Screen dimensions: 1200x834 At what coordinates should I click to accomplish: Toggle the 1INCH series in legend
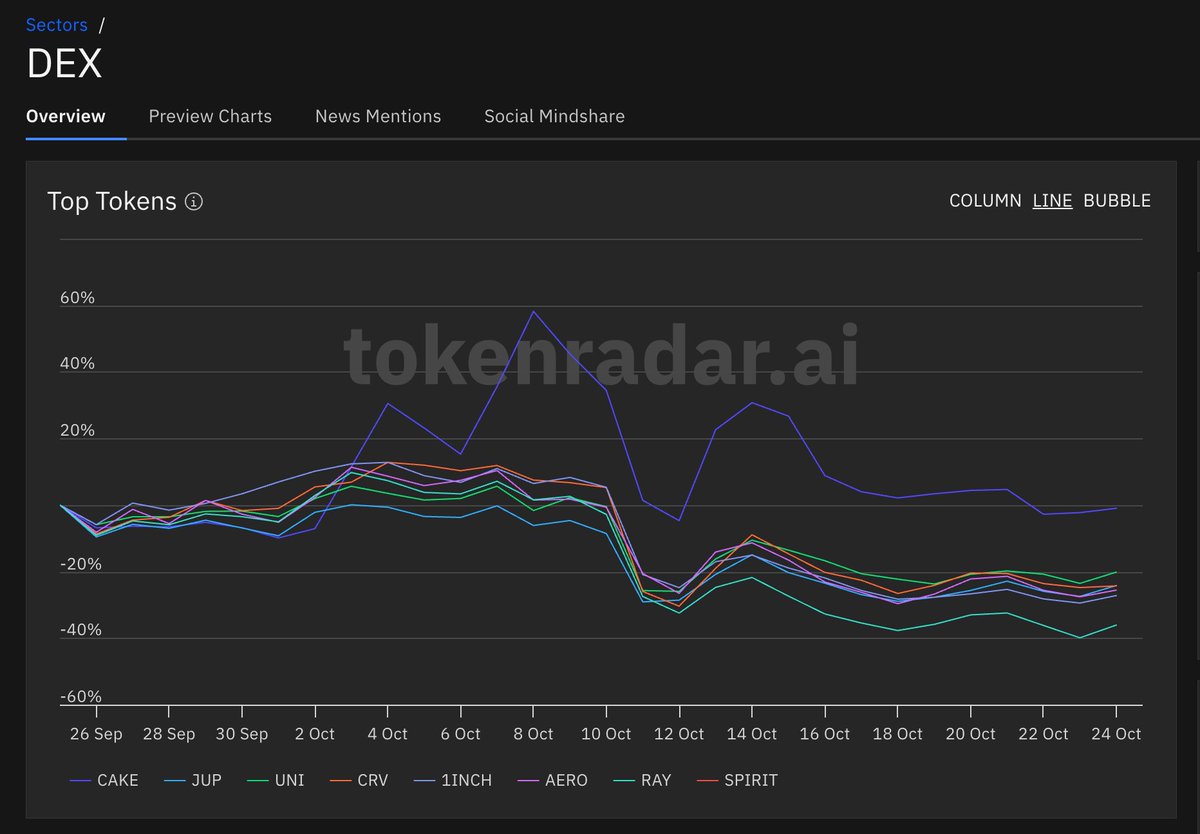pos(452,780)
